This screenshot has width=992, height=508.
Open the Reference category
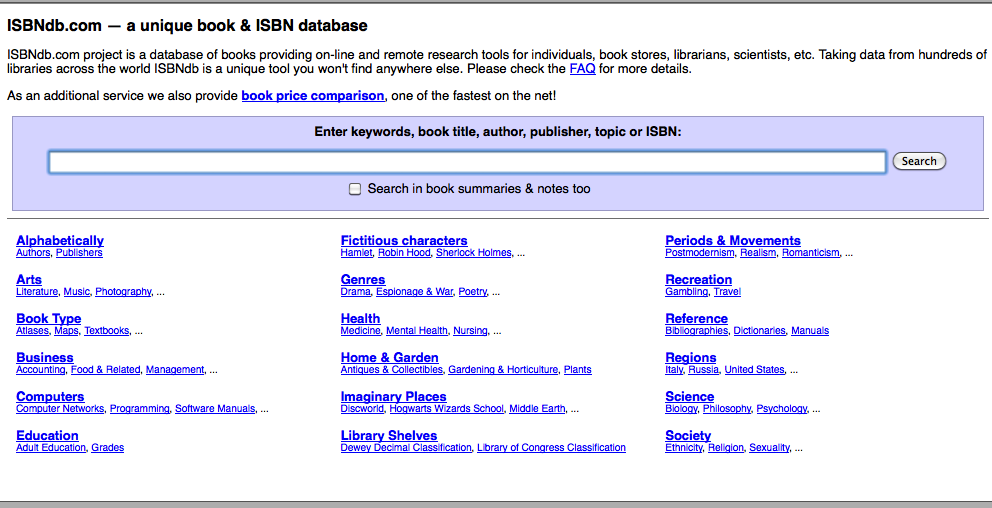click(x=697, y=319)
